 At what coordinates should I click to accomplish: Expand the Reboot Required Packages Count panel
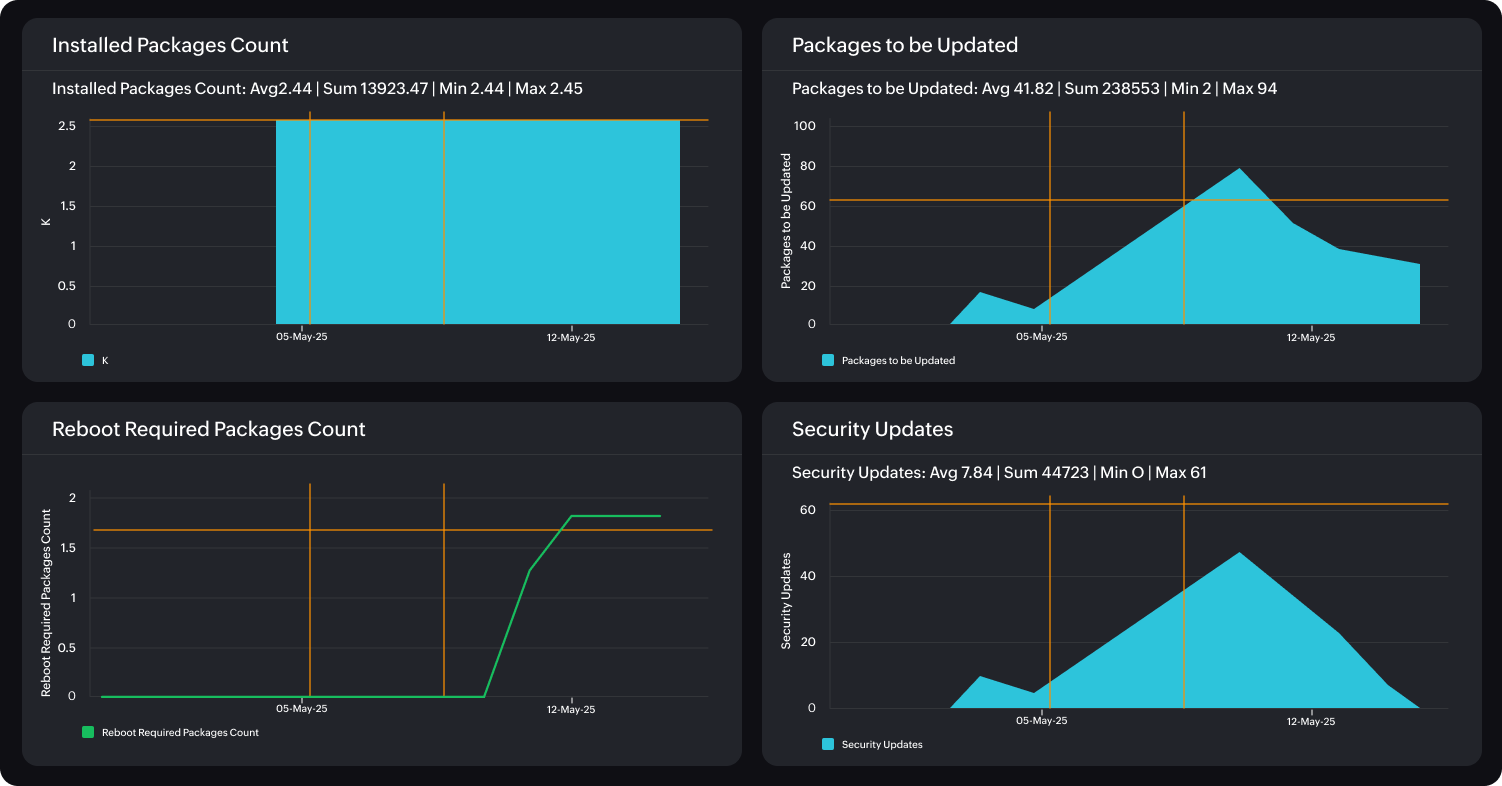point(209,429)
